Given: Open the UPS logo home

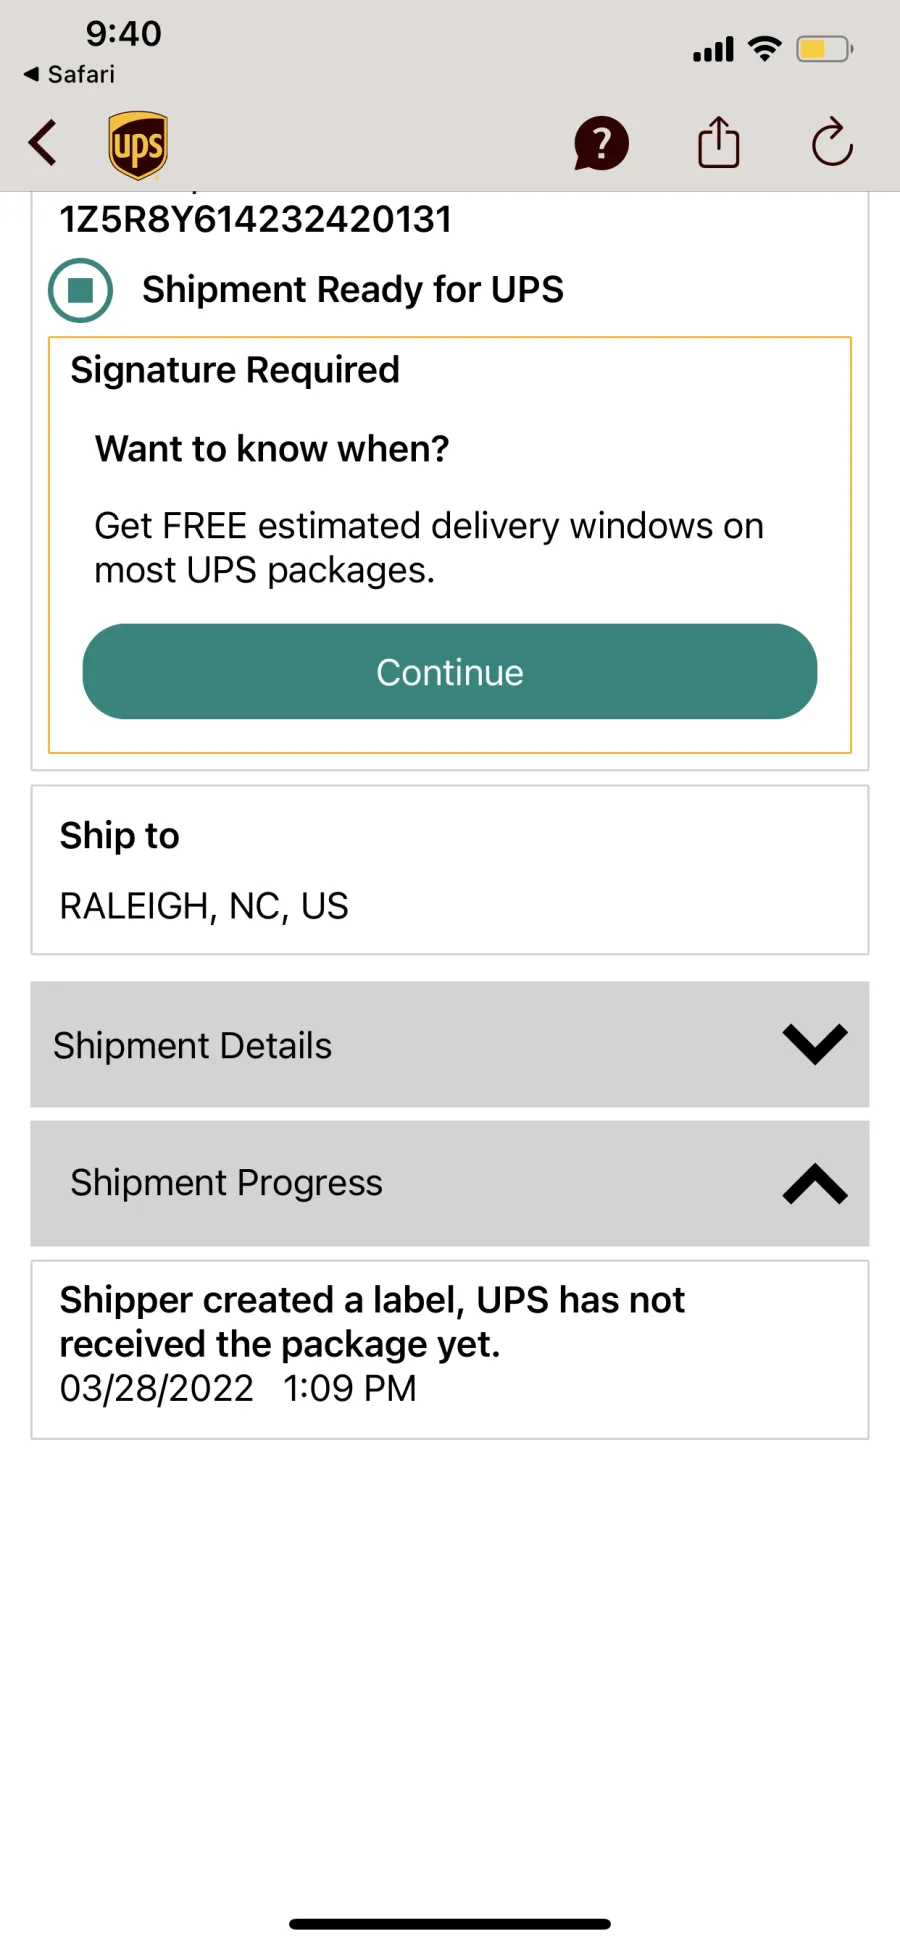Looking at the screenshot, I should (x=138, y=145).
